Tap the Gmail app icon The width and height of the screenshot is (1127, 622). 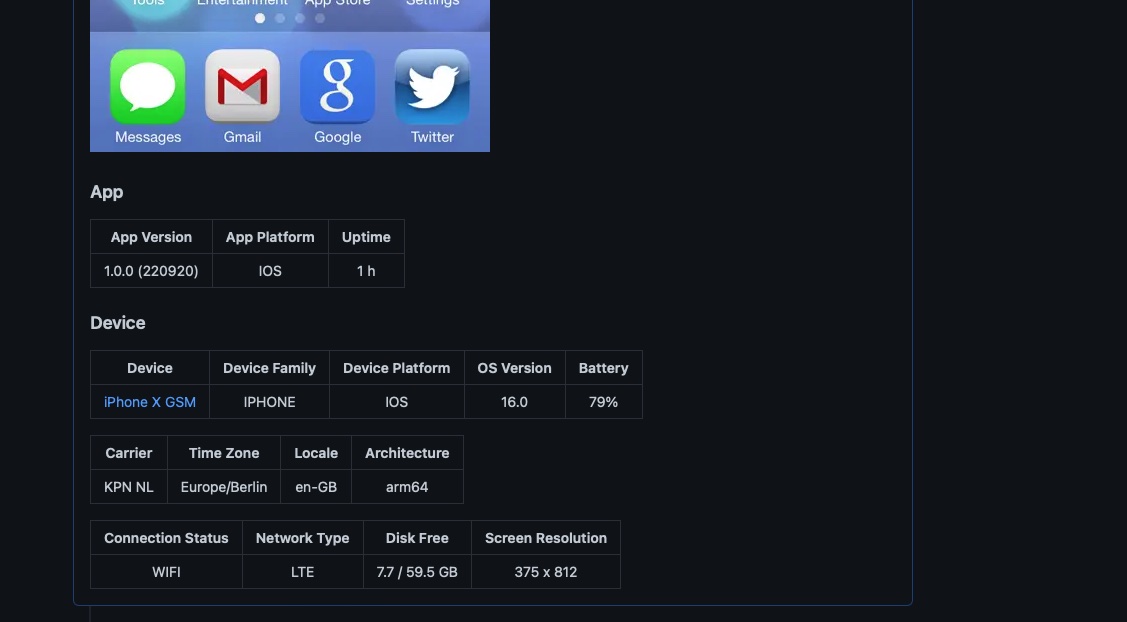(242, 86)
